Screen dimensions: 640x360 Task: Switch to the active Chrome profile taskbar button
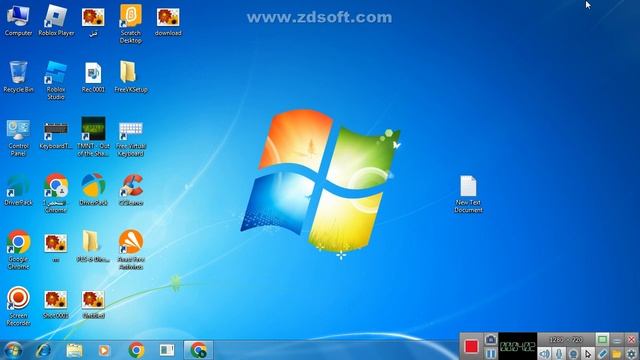click(198, 350)
